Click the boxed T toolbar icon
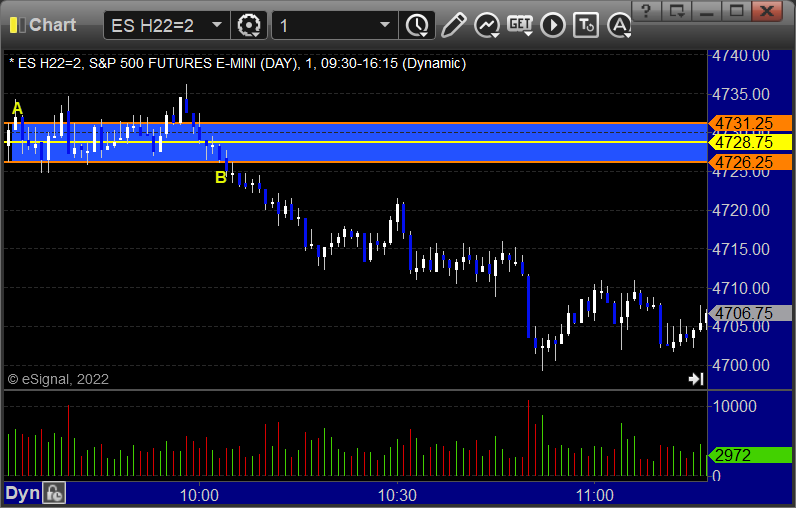Screen dimensions: 796x508 coord(586,25)
